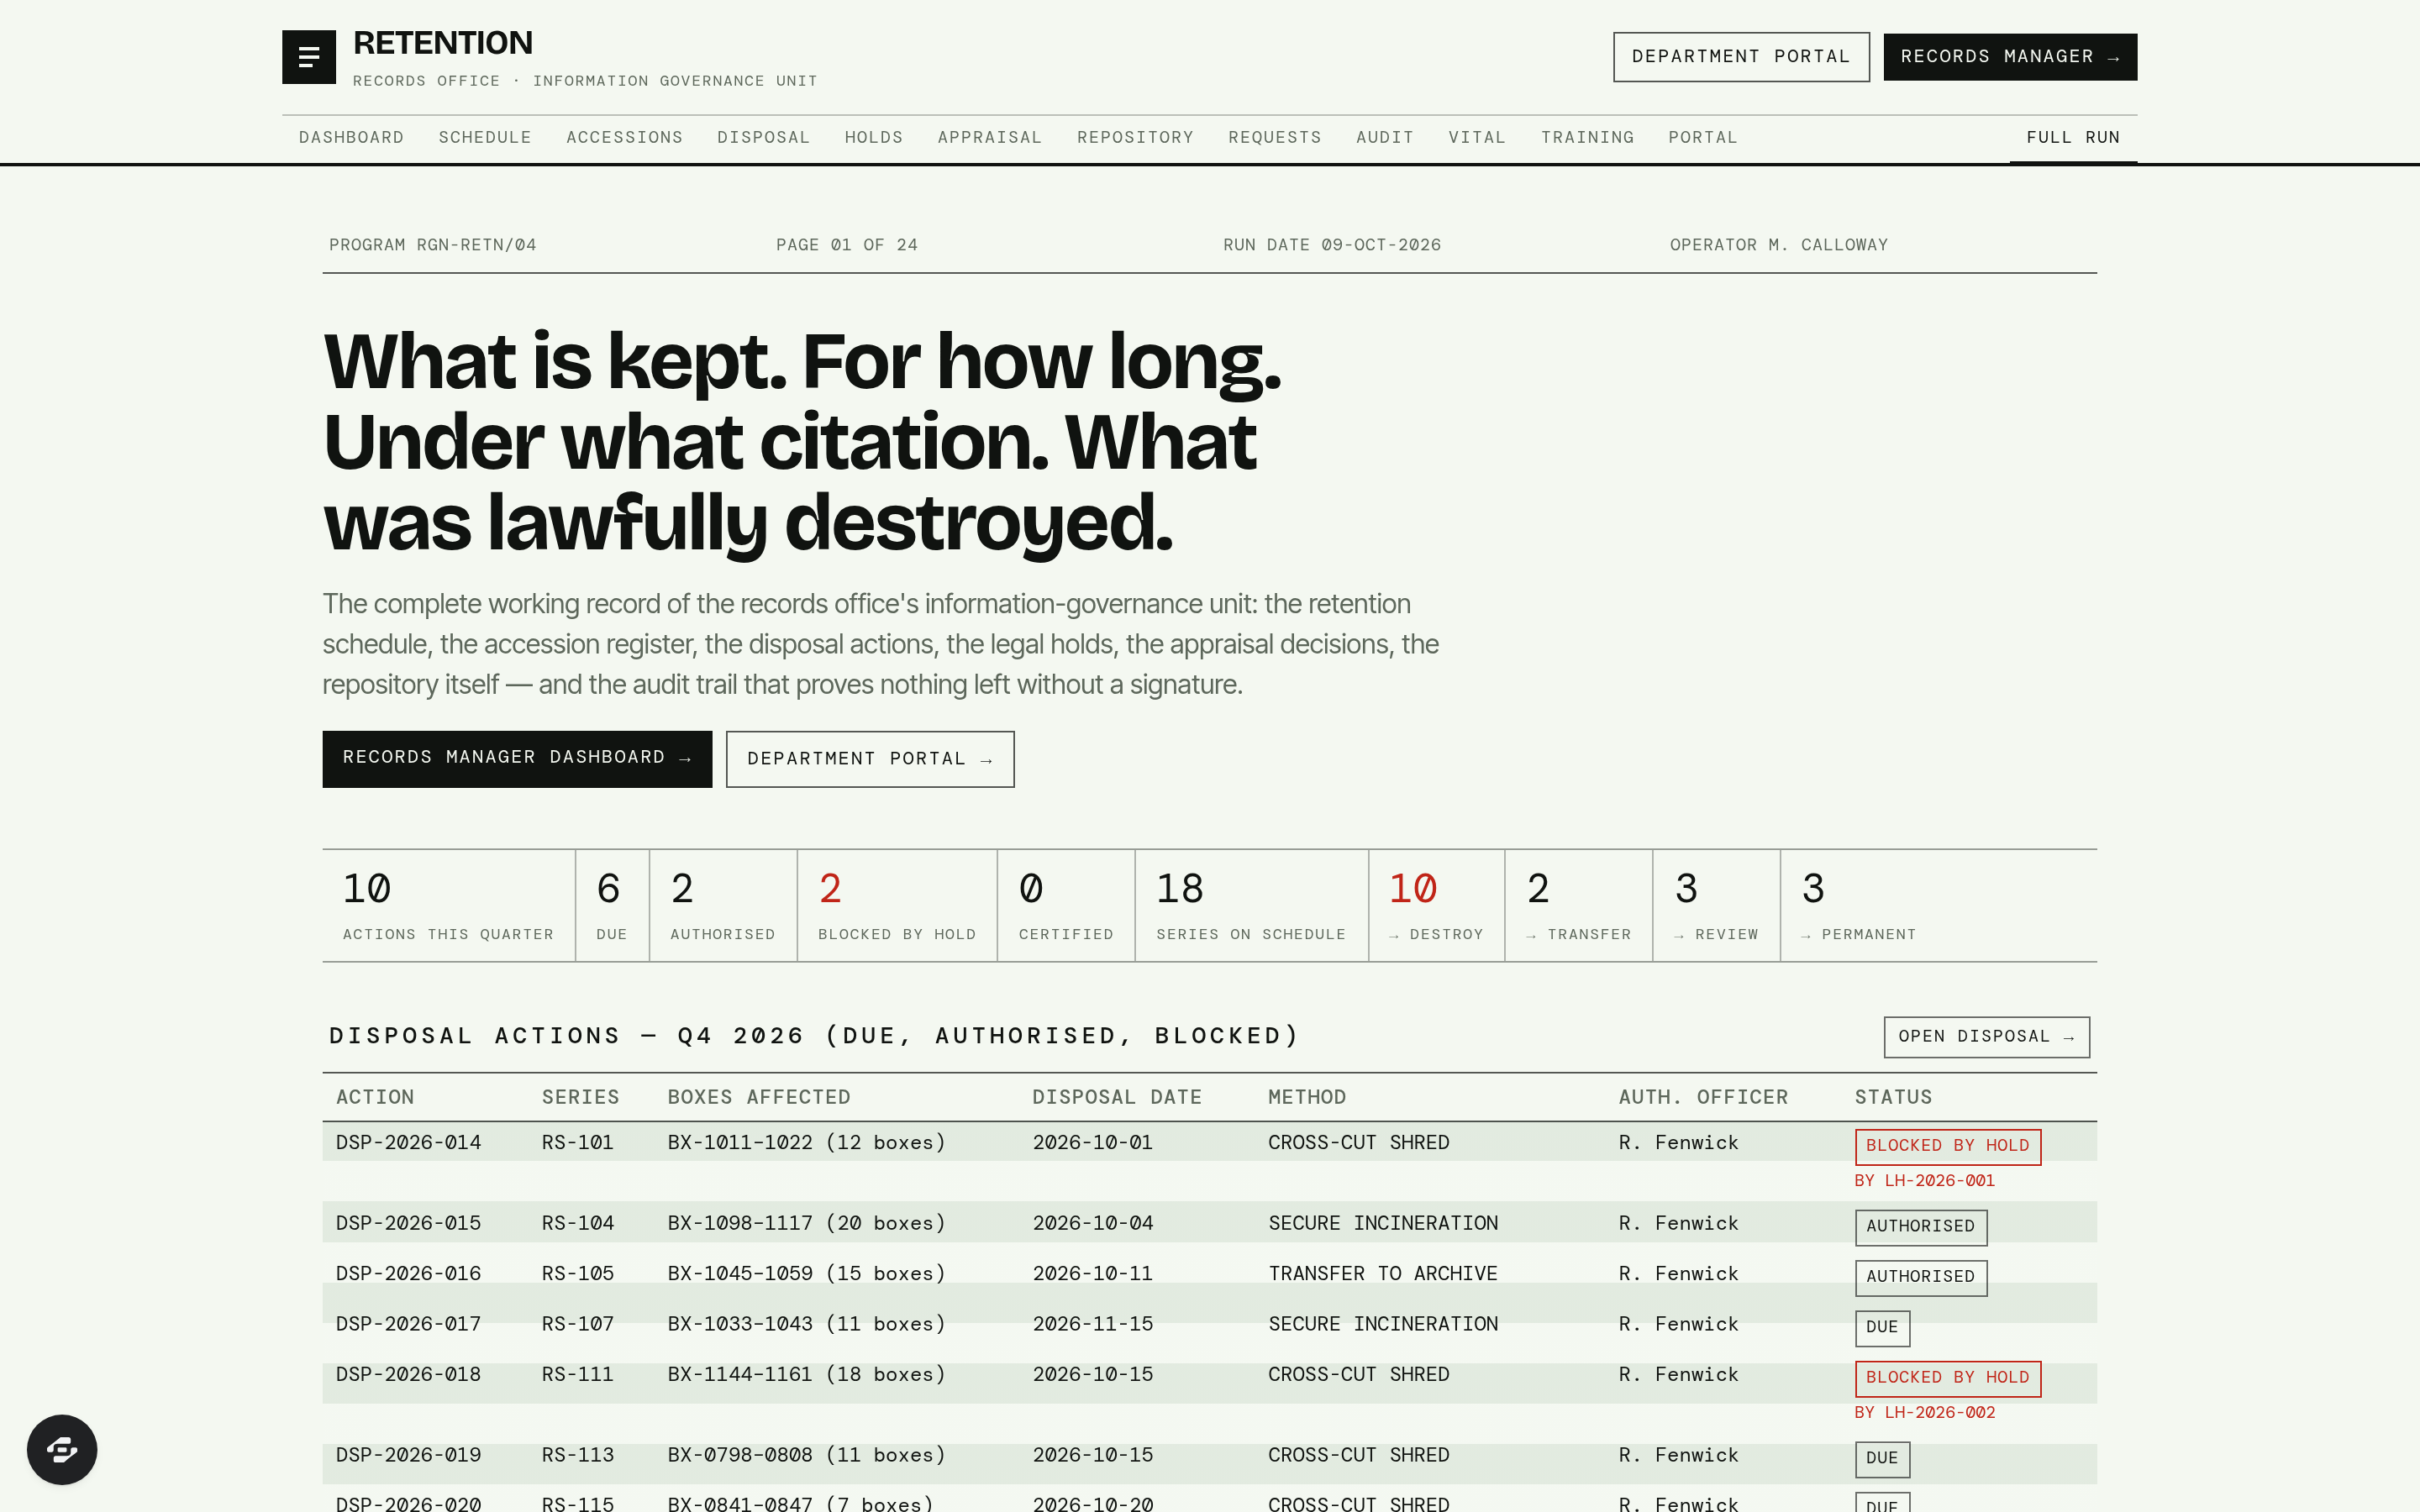Go to Records Manager header button
2420x1512 pixels.
coord(2010,57)
